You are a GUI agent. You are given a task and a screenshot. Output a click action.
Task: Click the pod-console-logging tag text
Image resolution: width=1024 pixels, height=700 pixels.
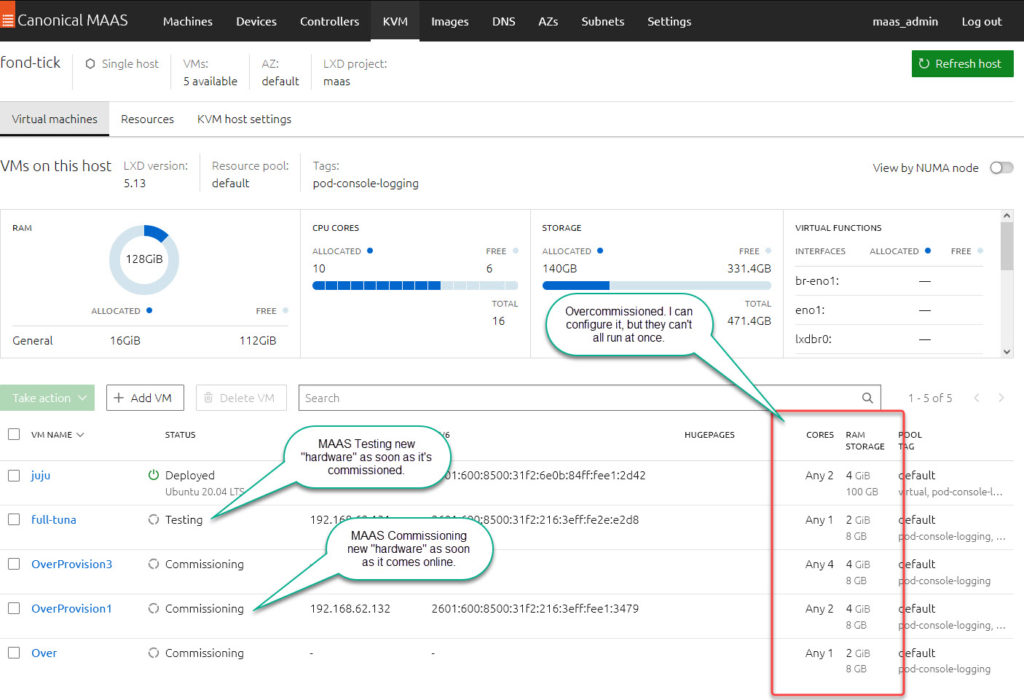pyautogui.click(x=366, y=183)
